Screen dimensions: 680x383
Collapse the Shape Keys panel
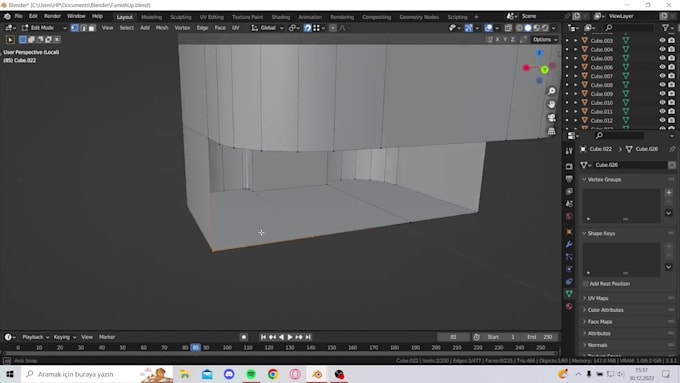(x=584, y=233)
